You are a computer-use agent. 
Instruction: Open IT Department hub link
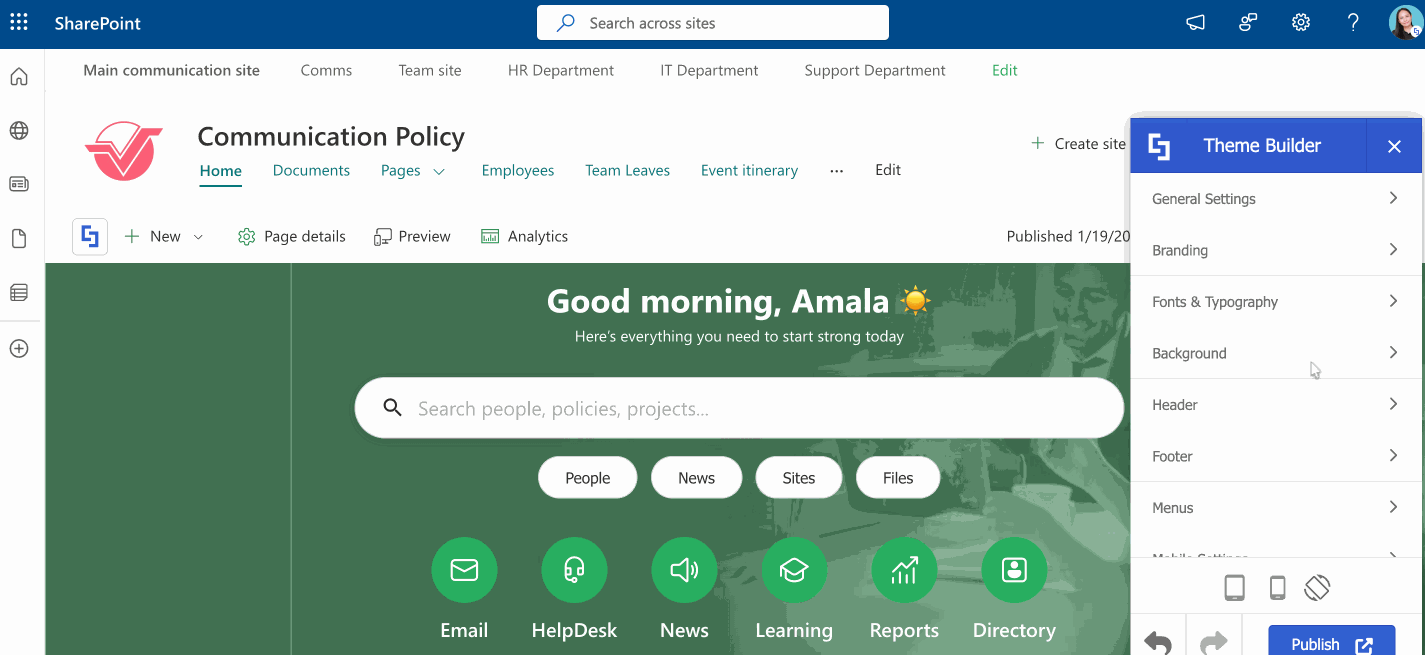click(x=709, y=71)
